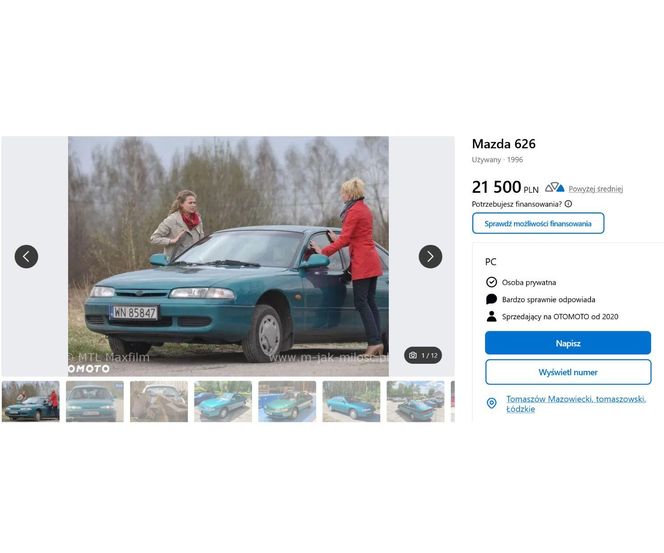The image size is (664, 553).
Task: Click the location pin icon
Action: tap(492, 403)
